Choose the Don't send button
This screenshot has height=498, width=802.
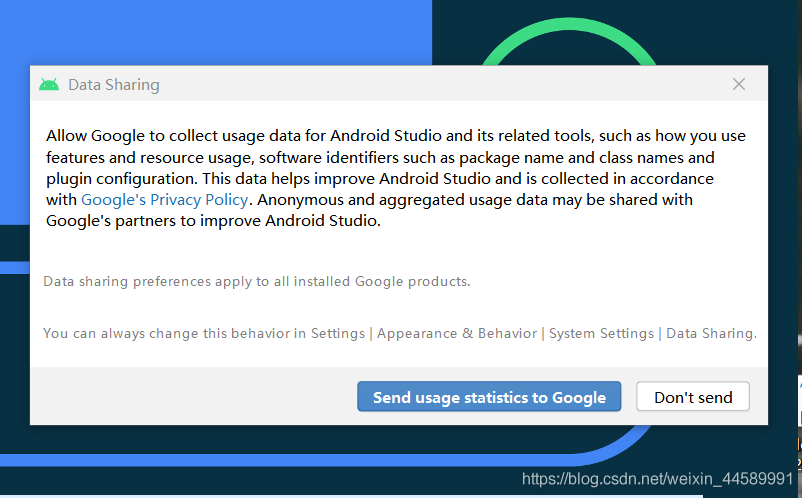point(693,396)
